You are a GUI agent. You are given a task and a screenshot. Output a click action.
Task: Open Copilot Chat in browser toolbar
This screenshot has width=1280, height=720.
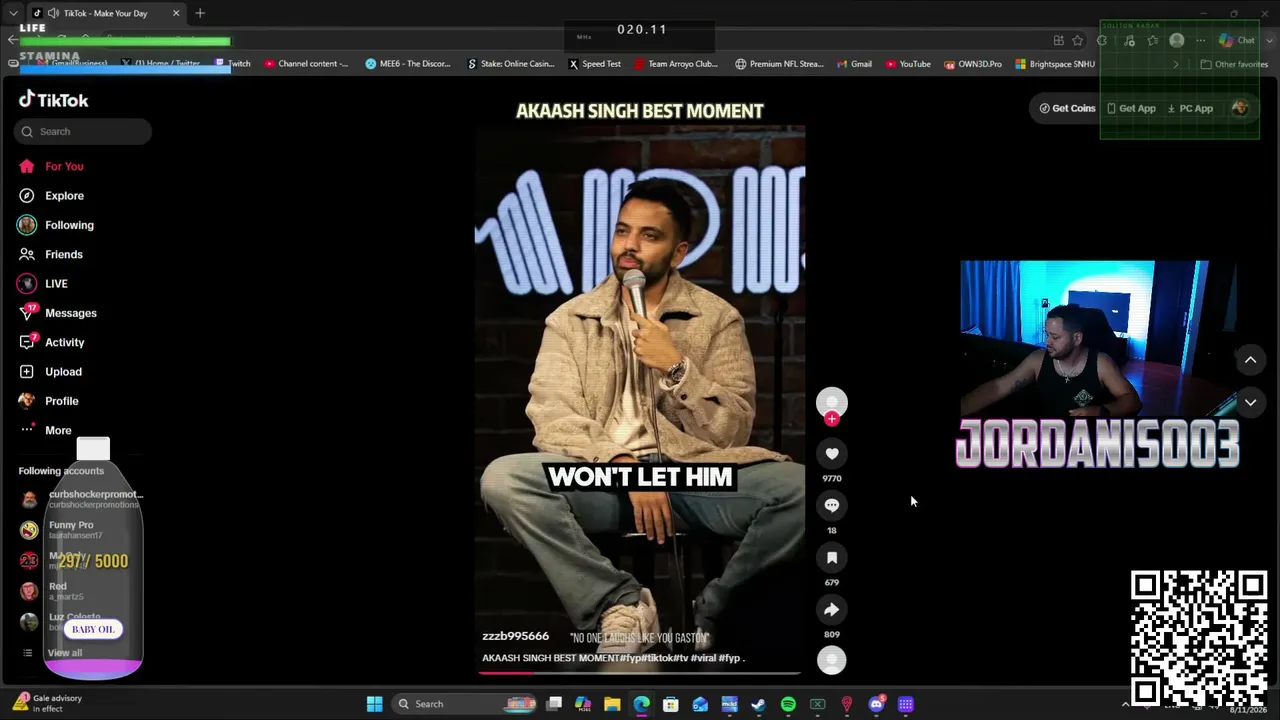click(x=1237, y=40)
